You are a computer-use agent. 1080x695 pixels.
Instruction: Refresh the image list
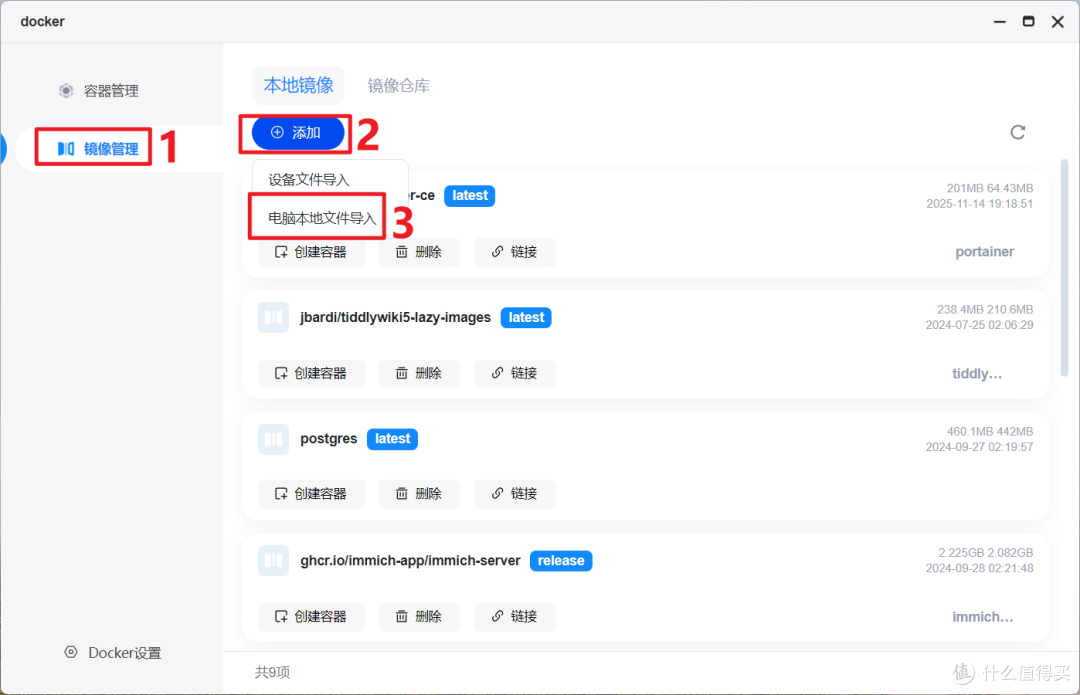click(x=1017, y=132)
